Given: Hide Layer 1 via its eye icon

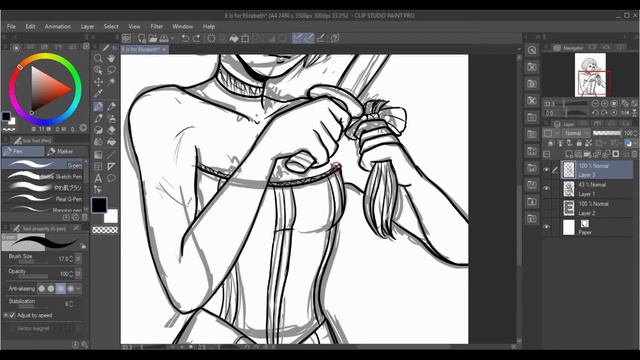Looking at the screenshot, I should click(547, 189).
